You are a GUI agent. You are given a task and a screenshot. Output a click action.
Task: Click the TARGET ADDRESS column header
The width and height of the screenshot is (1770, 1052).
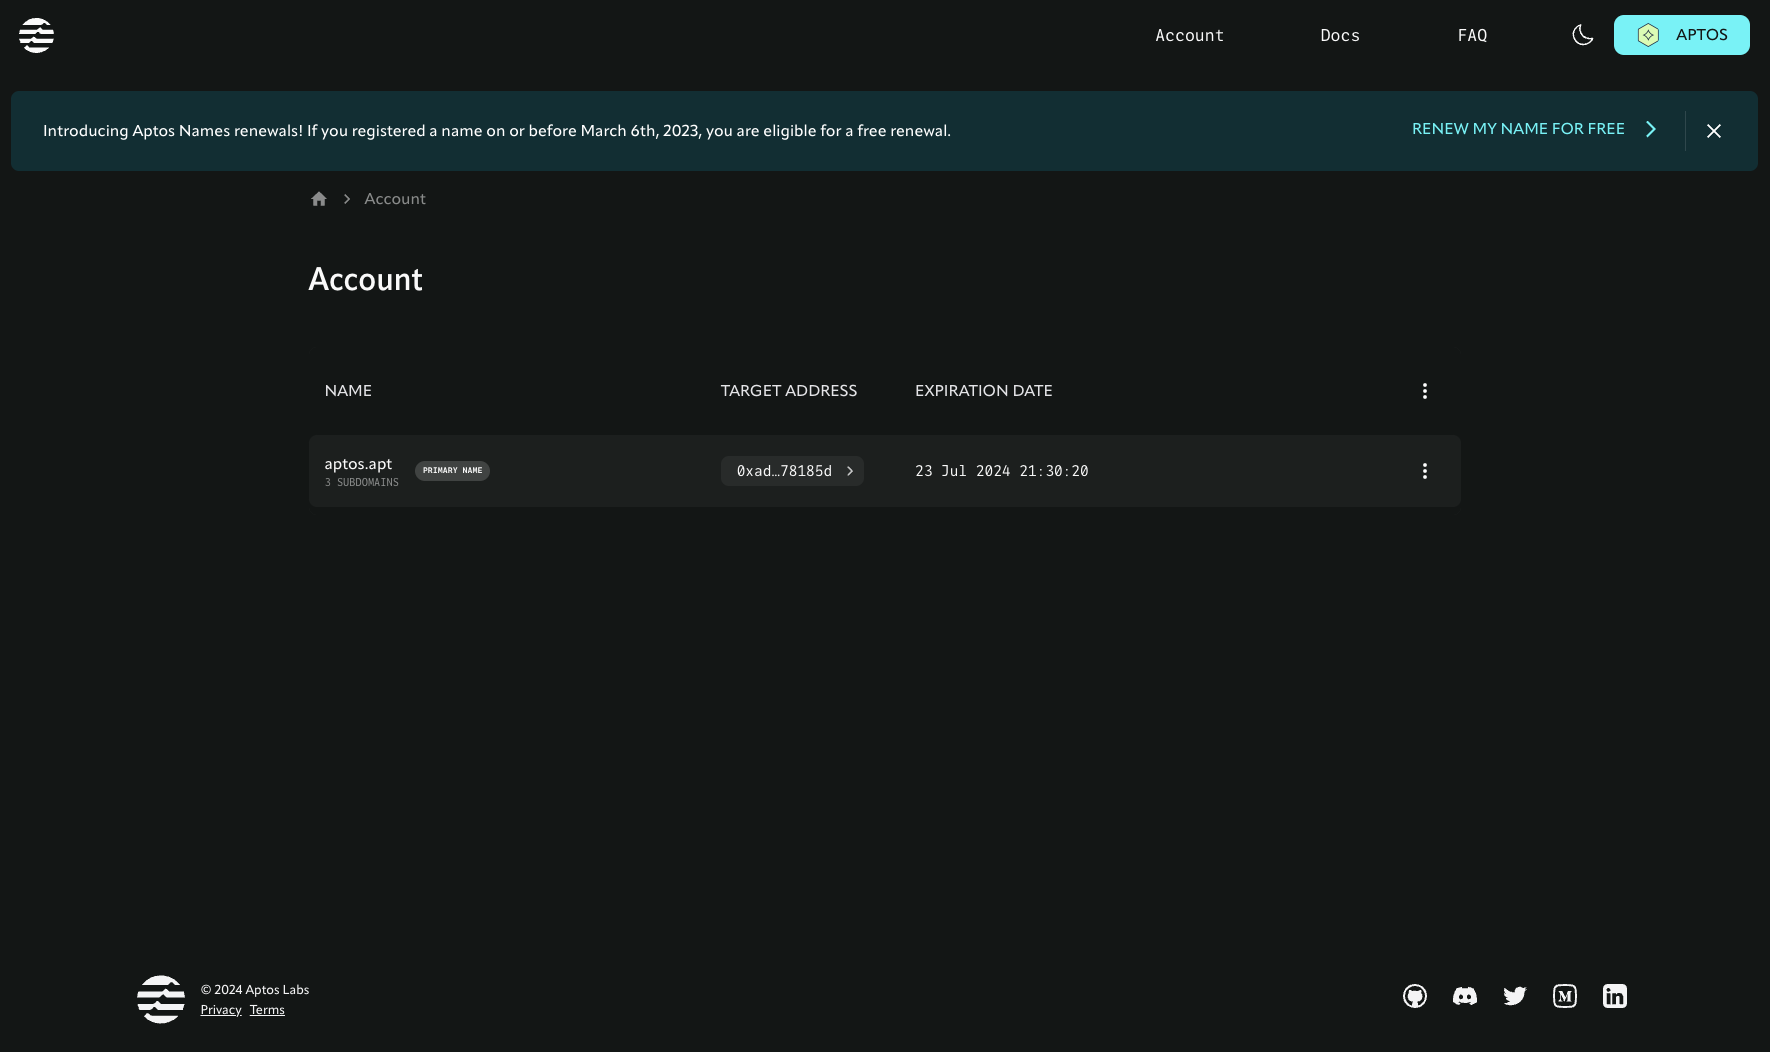pyautogui.click(x=788, y=391)
